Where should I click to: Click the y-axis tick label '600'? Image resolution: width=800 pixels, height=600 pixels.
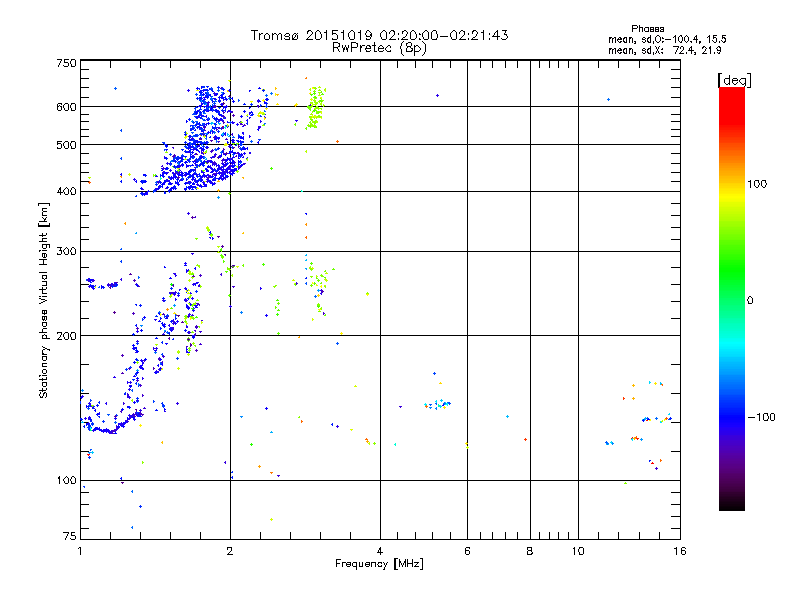click(66, 107)
